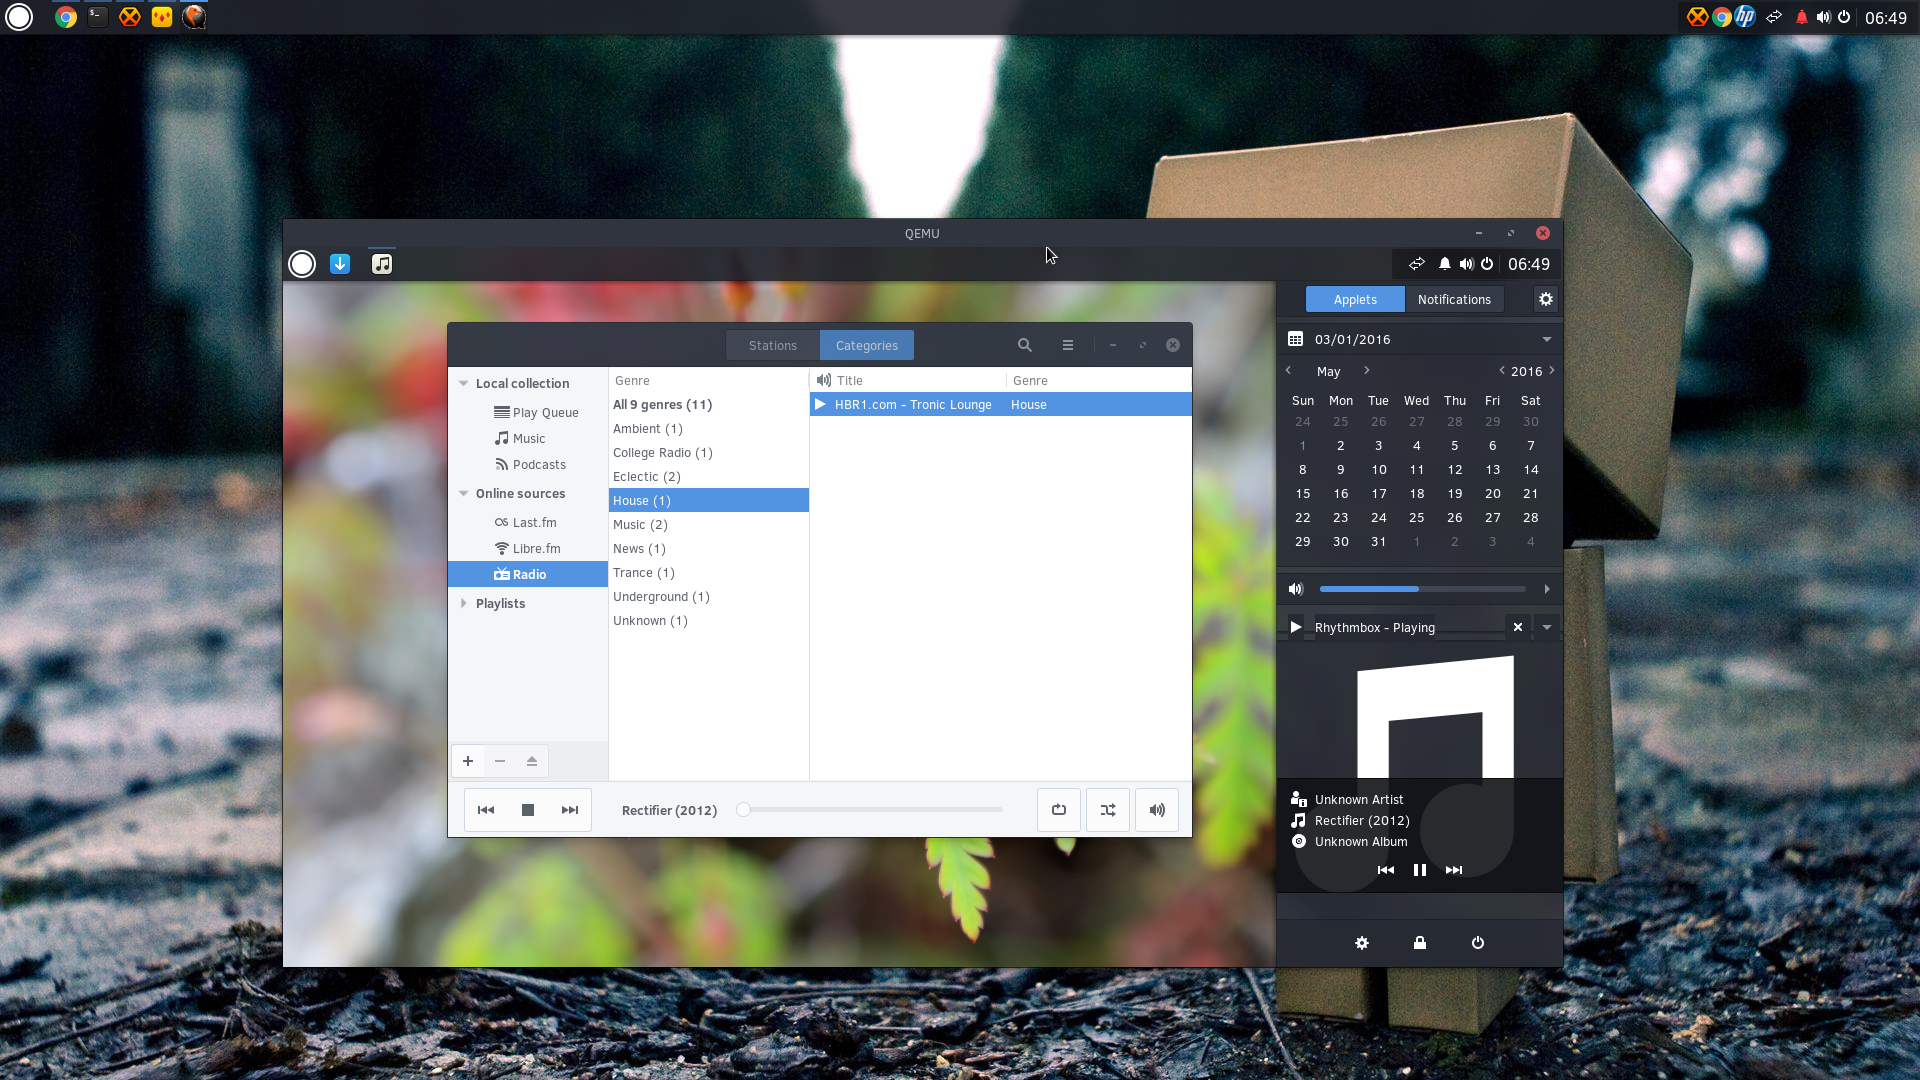Select Trance (1) genre
The width and height of the screenshot is (1920, 1080).
[709, 572]
